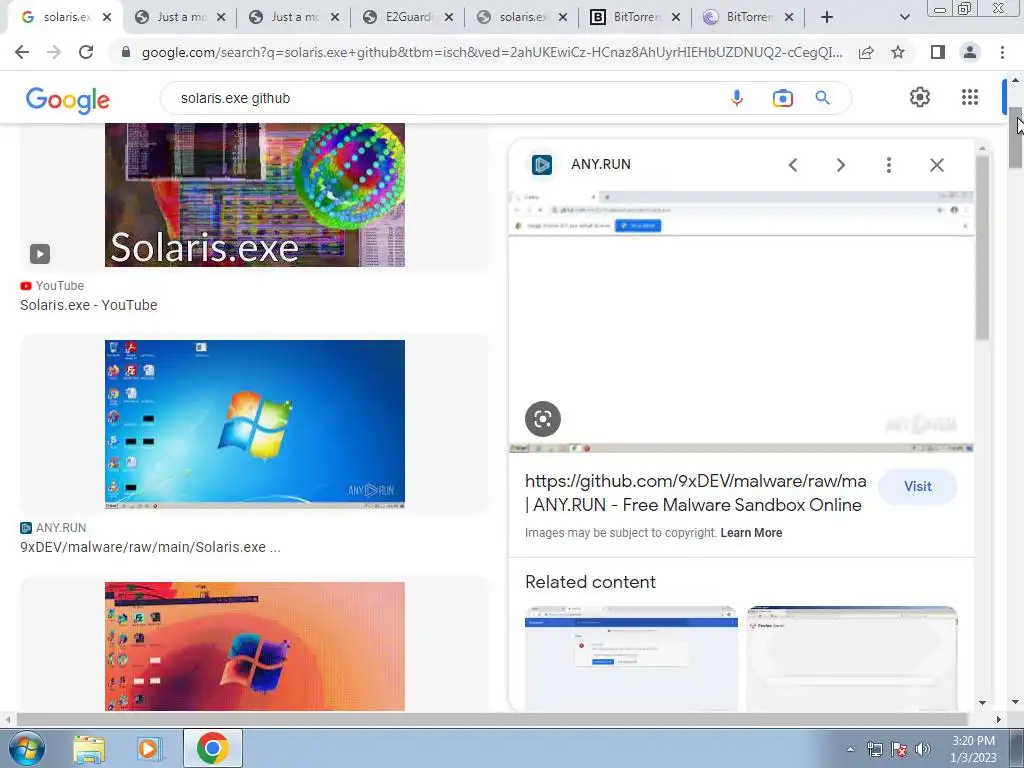Click the Visit button
1024x768 pixels.
pos(918,487)
